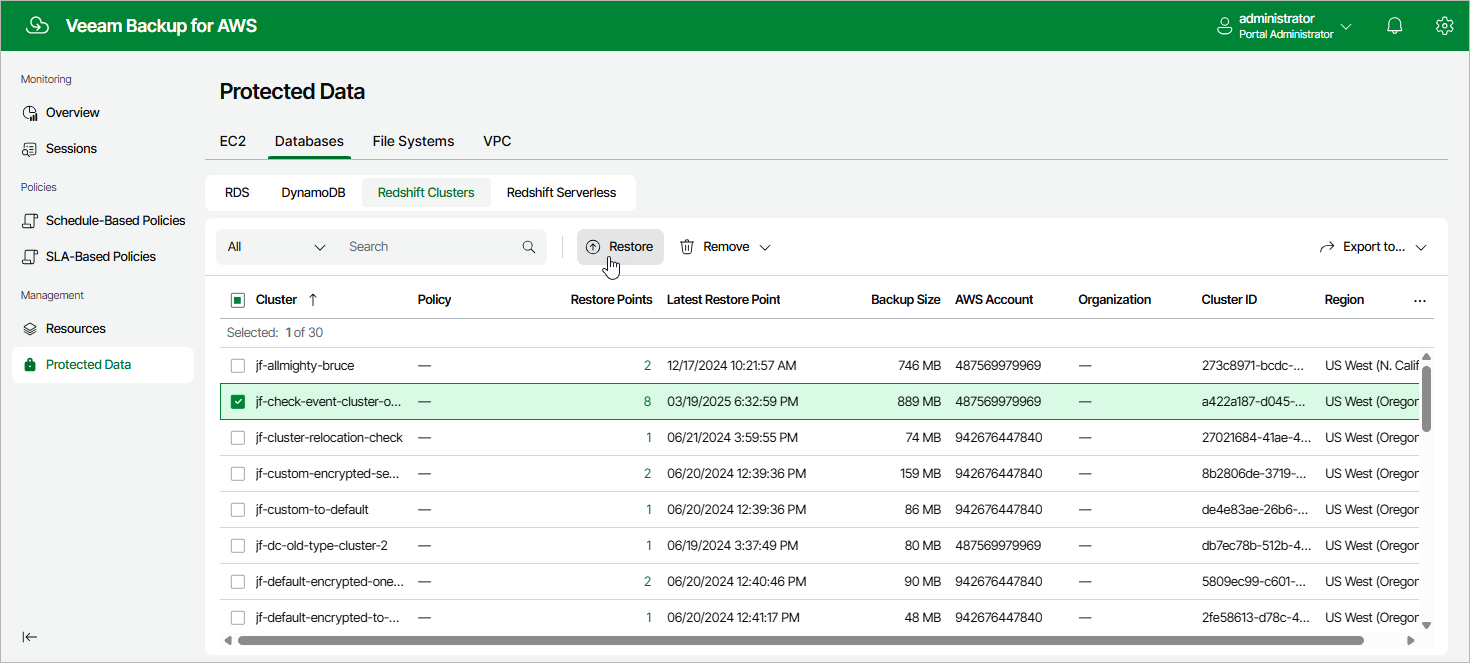Check the jf-dc-old-type-cluster-2 row checkbox
The width and height of the screenshot is (1470, 663).
(238, 546)
